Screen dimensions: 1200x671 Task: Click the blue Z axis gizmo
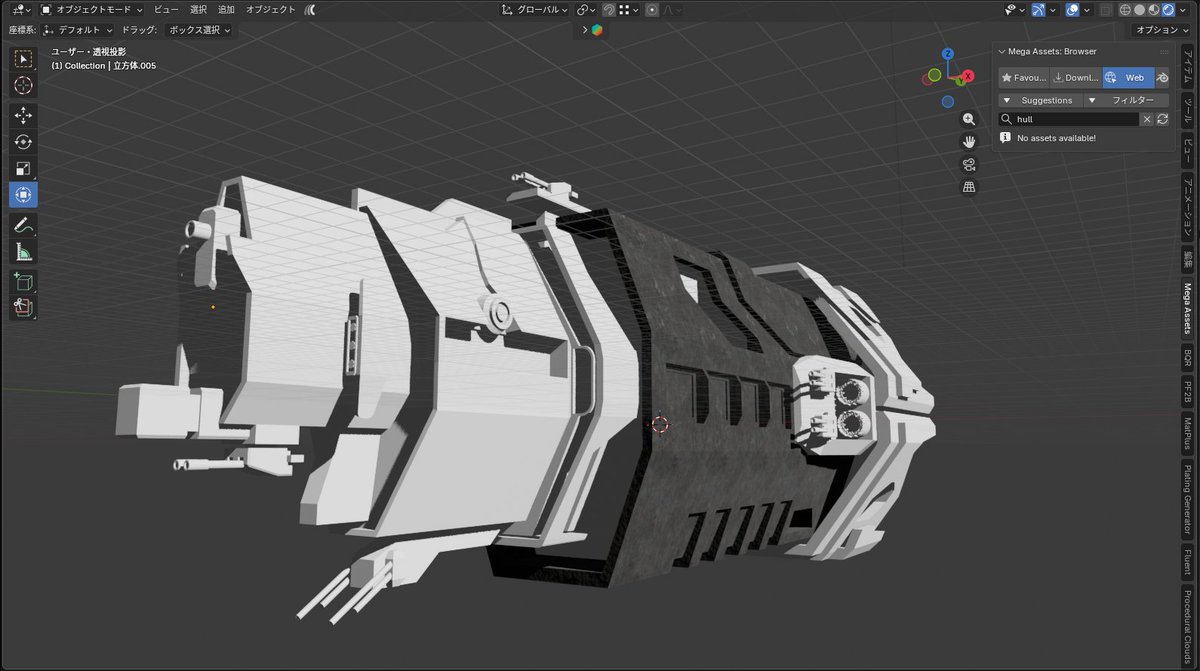point(947,55)
